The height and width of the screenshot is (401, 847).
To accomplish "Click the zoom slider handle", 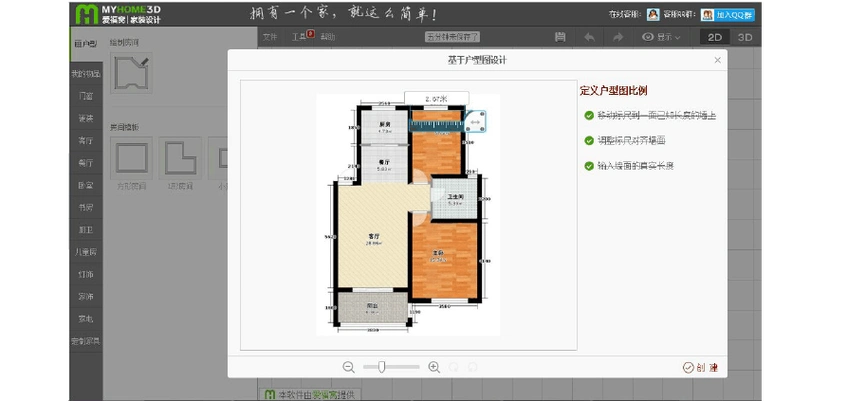I will [x=382, y=367].
